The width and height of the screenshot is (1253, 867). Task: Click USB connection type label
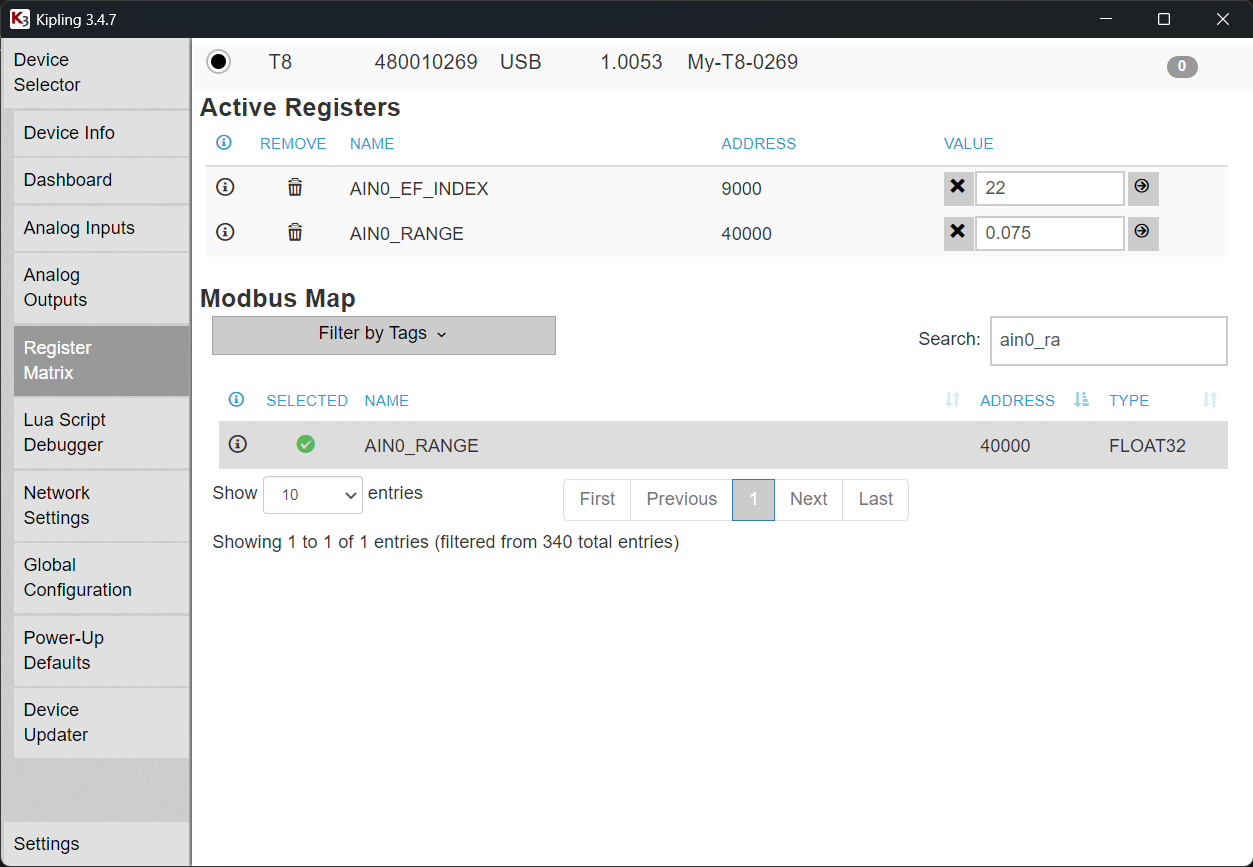(521, 62)
